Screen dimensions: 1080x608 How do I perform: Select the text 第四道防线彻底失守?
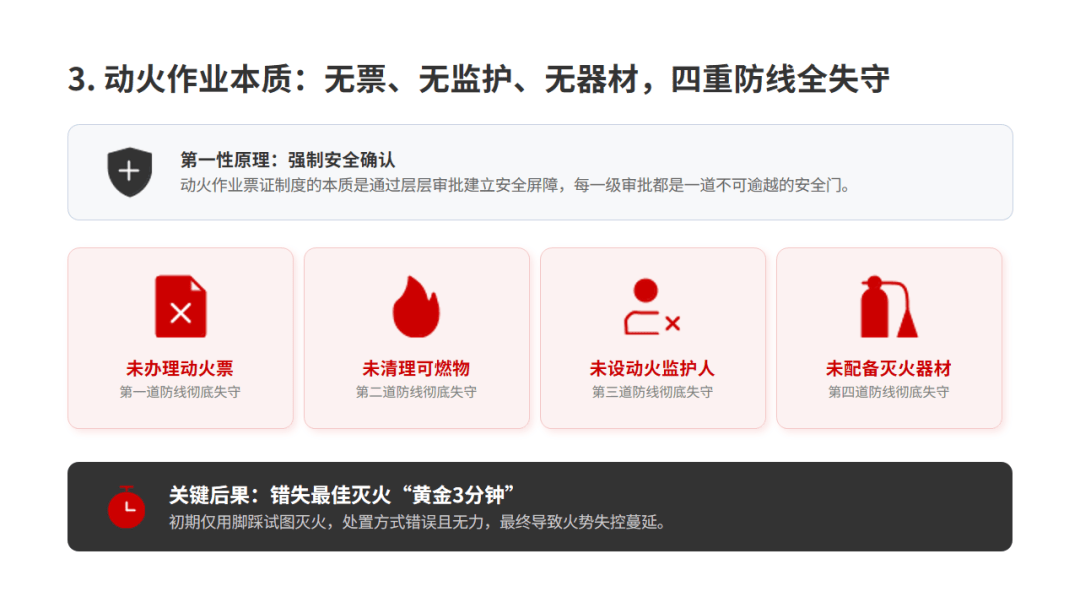click(x=889, y=392)
